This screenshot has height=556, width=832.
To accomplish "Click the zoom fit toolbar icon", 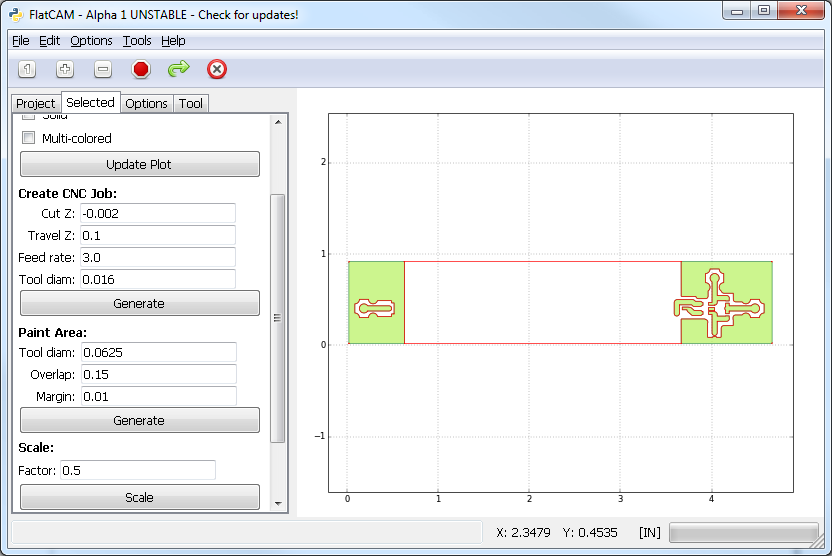I will click(x=27, y=69).
